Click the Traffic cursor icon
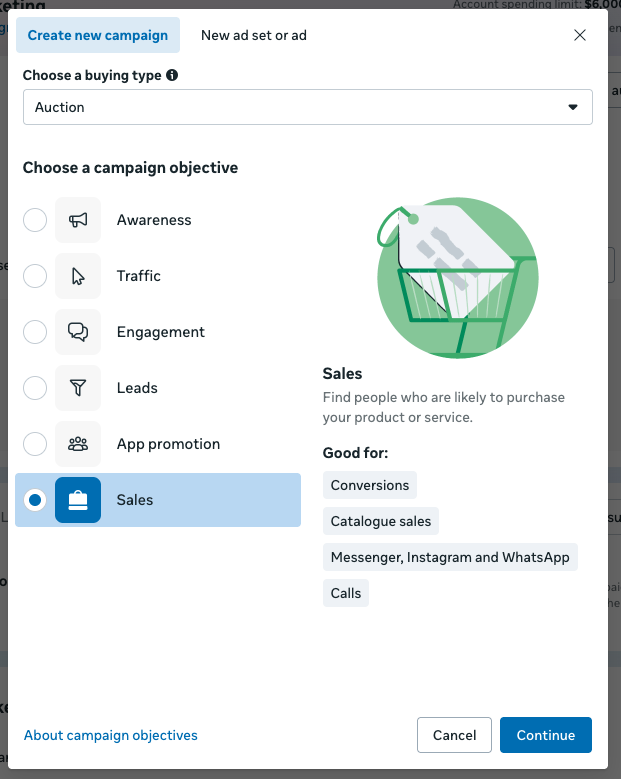Image resolution: width=621 pixels, height=779 pixels. (78, 276)
